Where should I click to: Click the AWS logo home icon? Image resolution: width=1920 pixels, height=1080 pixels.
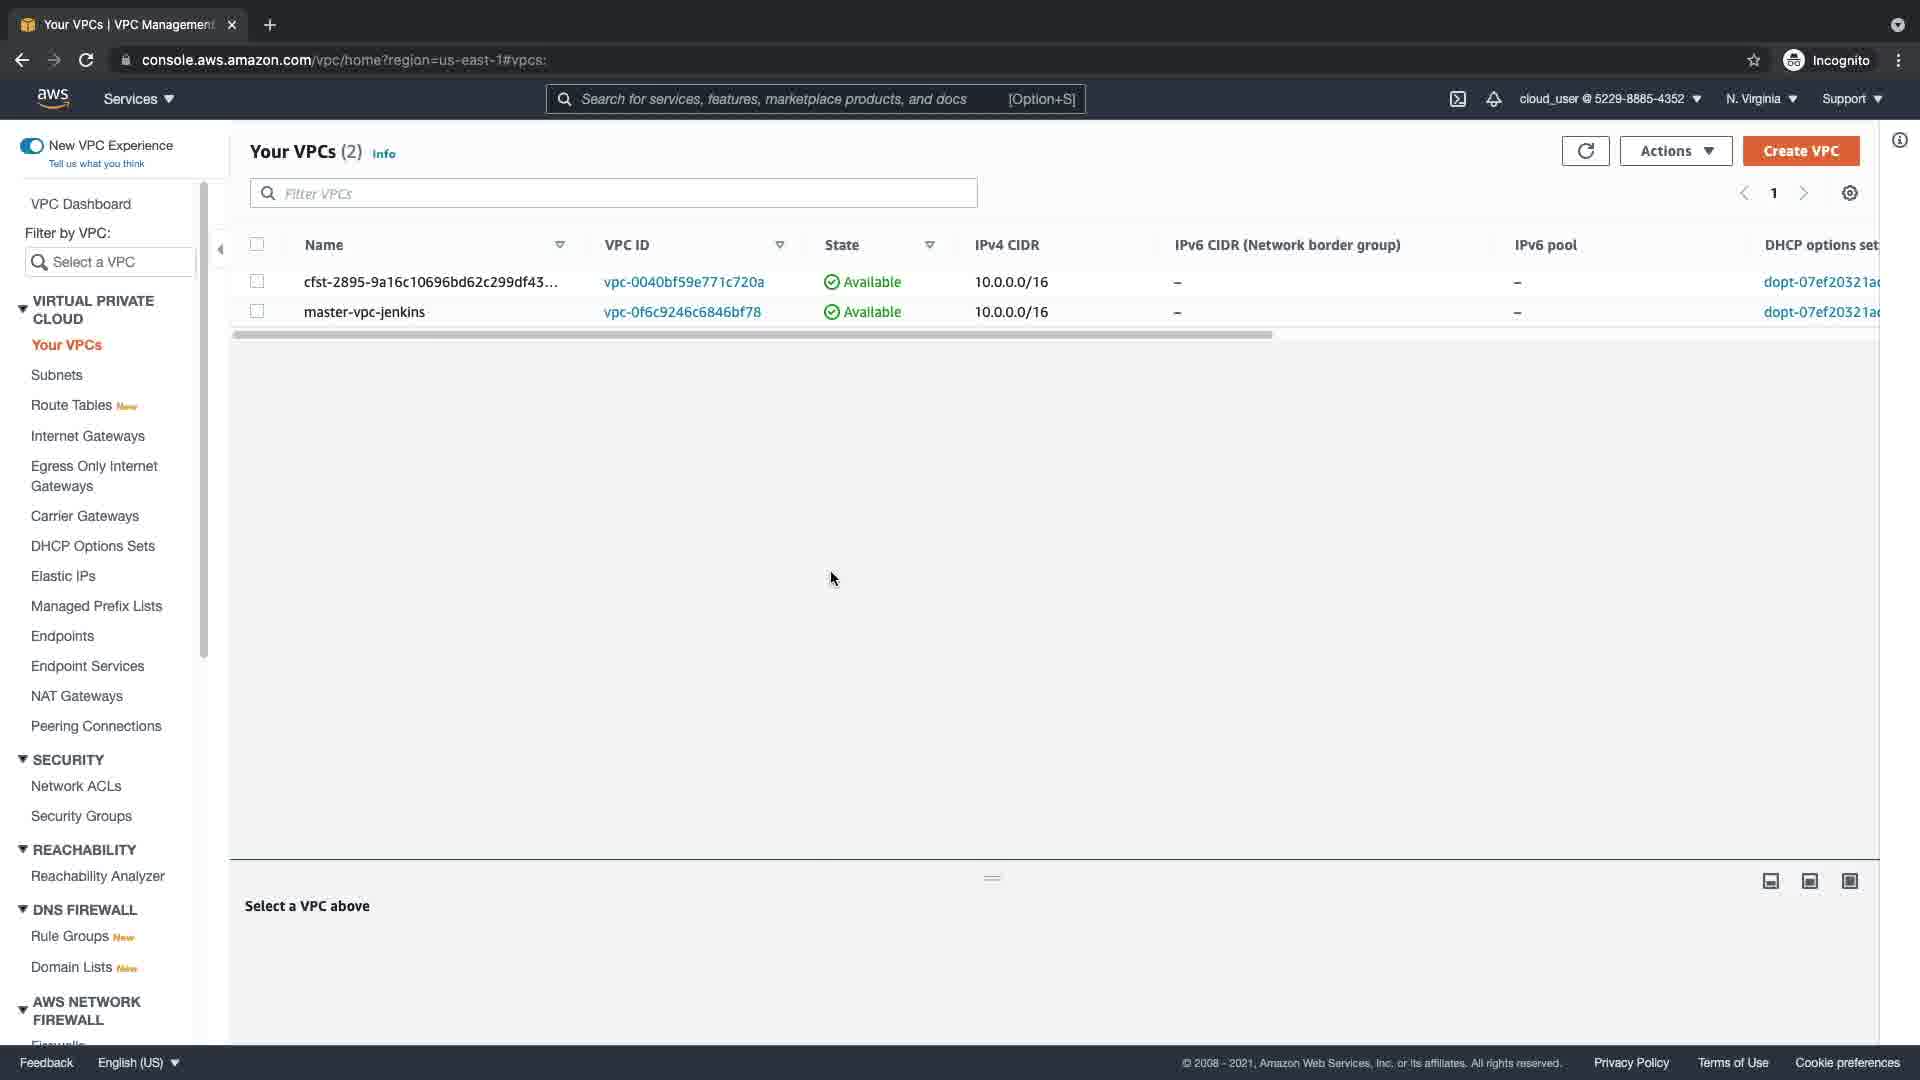point(53,98)
